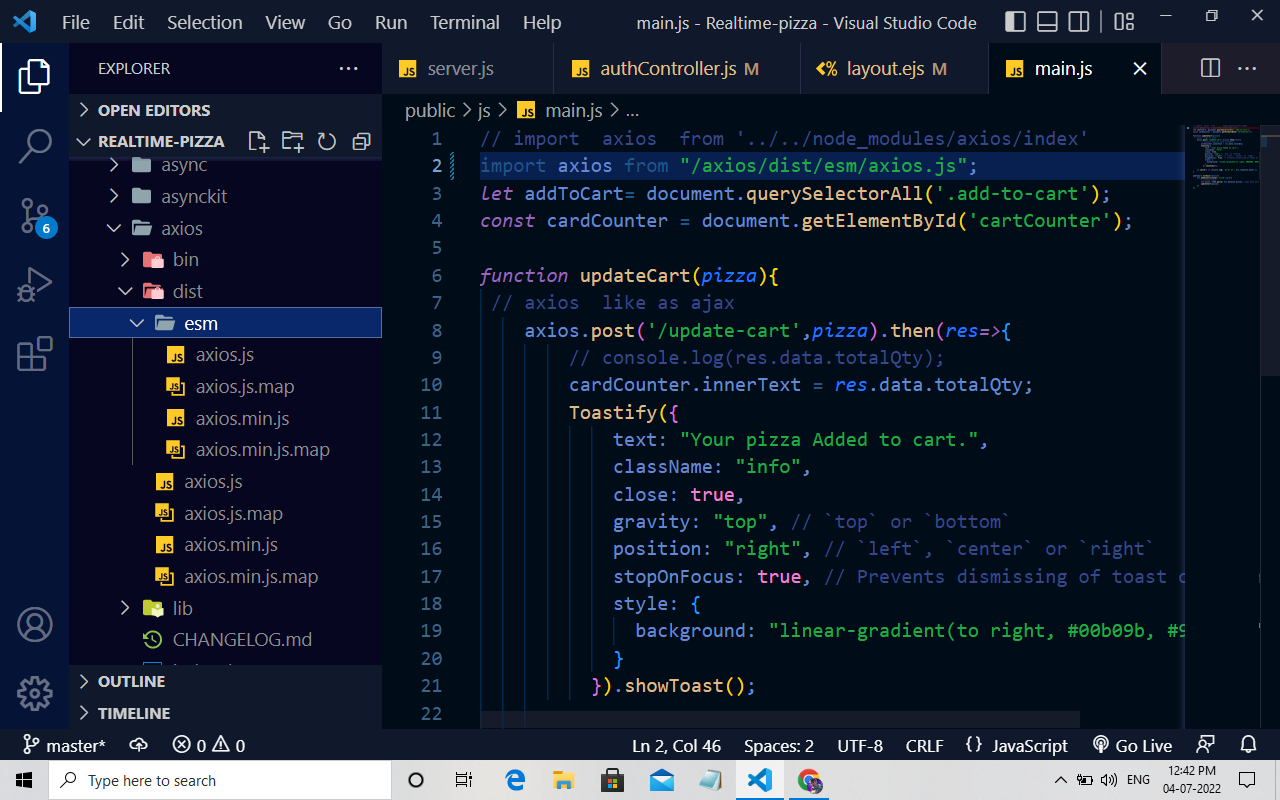Image resolution: width=1280 pixels, height=800 pixels.
Task: Open the Manage gear icon
Action: pyautogui.click(x=34, y=693)
